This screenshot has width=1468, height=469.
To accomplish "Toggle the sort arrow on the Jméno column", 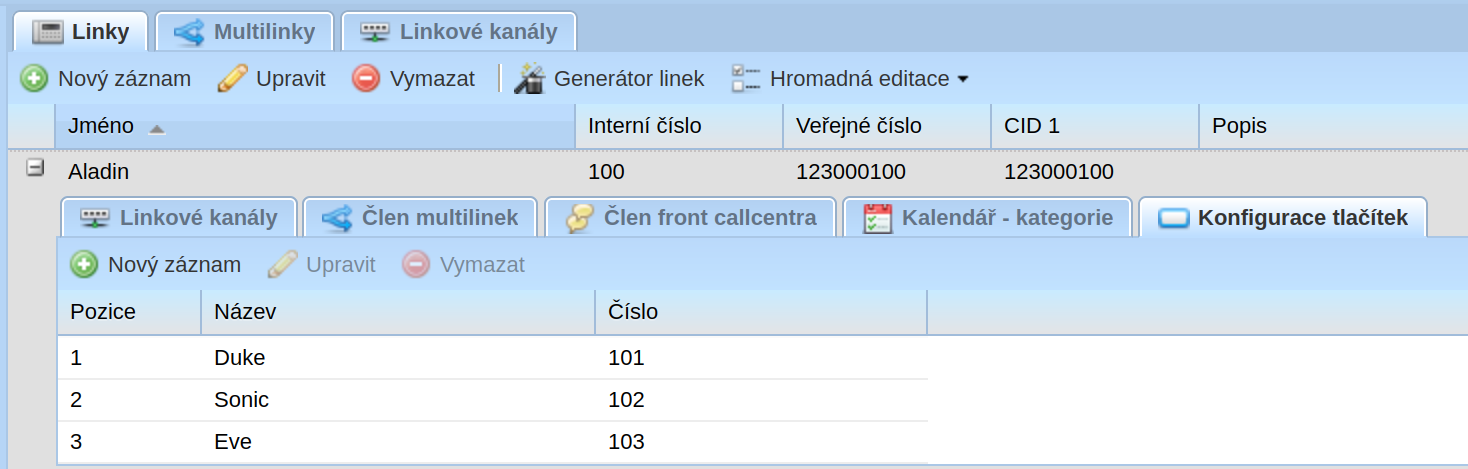I will (x=157, y=129).
